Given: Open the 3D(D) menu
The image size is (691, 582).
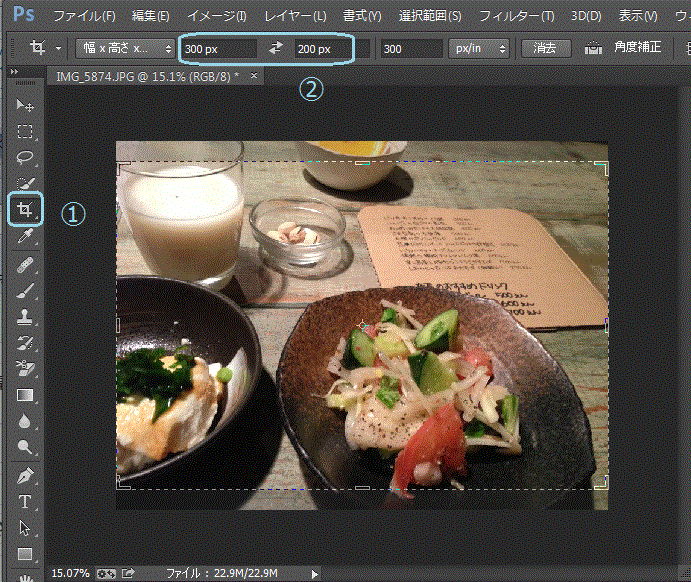Looking at the screenshot, I should 586,16.
